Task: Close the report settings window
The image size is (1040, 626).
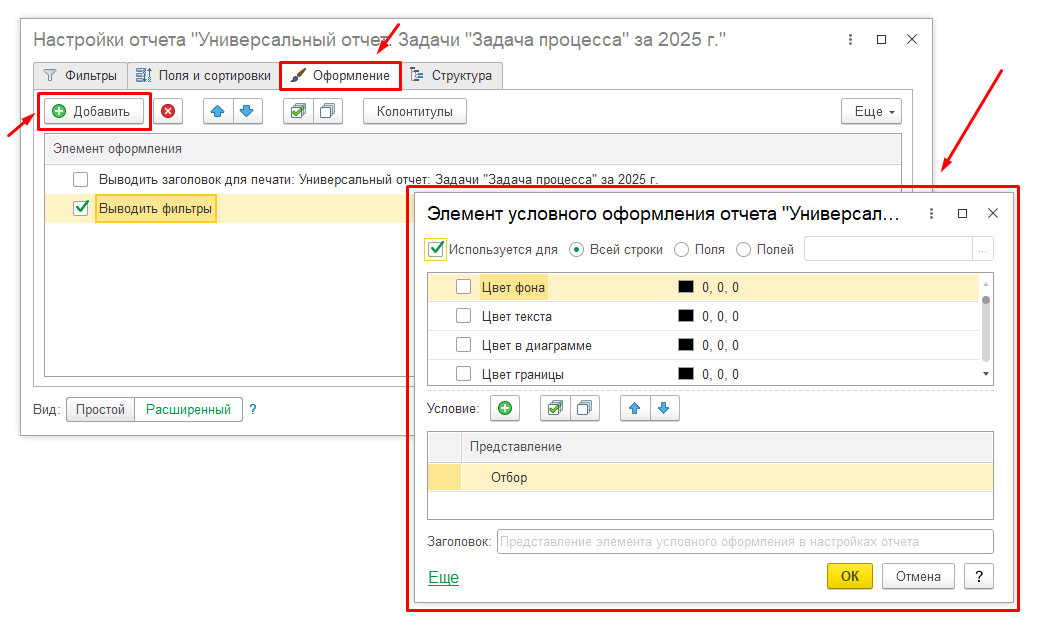Action: tap(912, 40)
